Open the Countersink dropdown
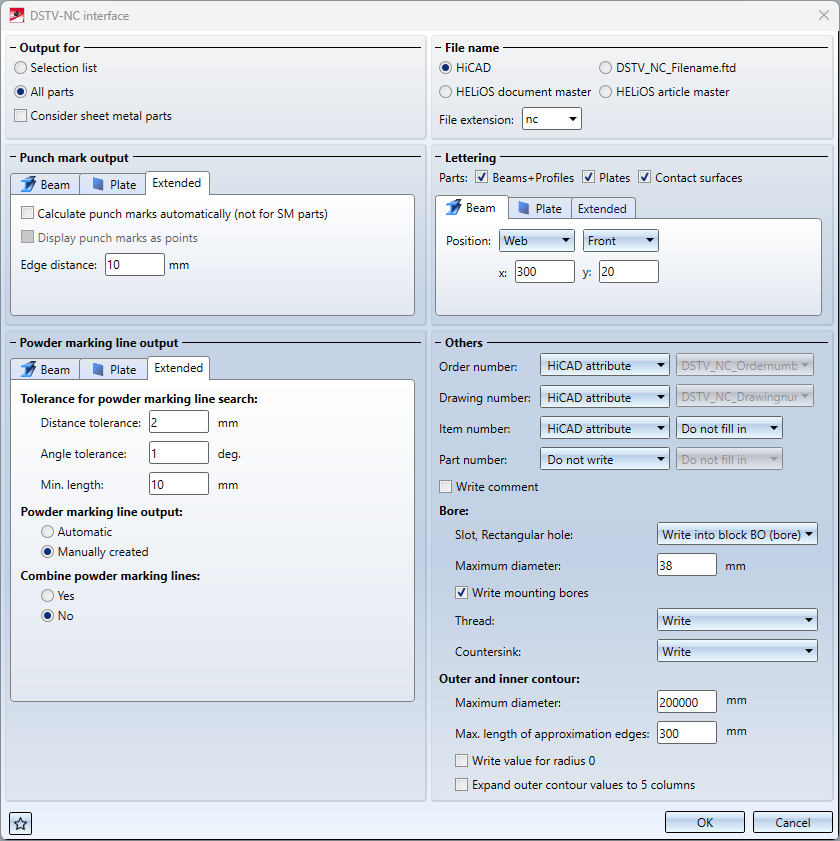Viewport: 840px width, 841px height. click(x=737, y=651)
